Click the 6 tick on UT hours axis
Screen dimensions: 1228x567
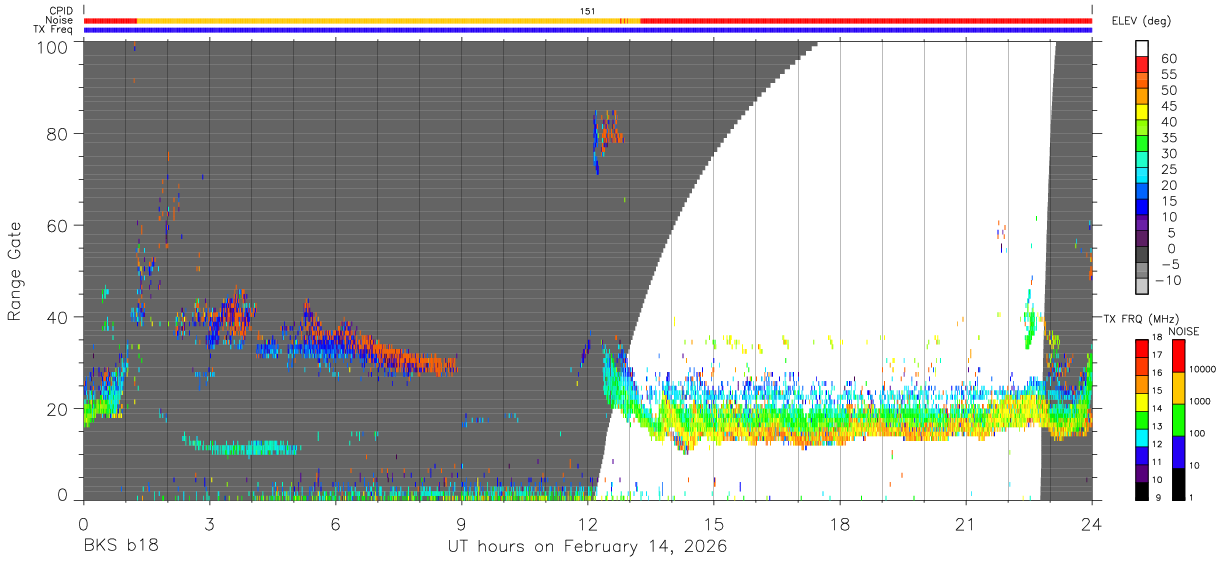(x=335, y=524)
